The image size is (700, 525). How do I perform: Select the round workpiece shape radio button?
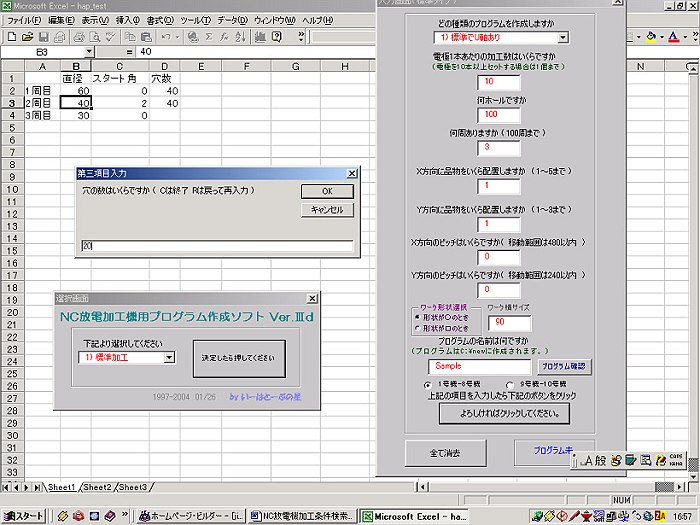point(416,317)
